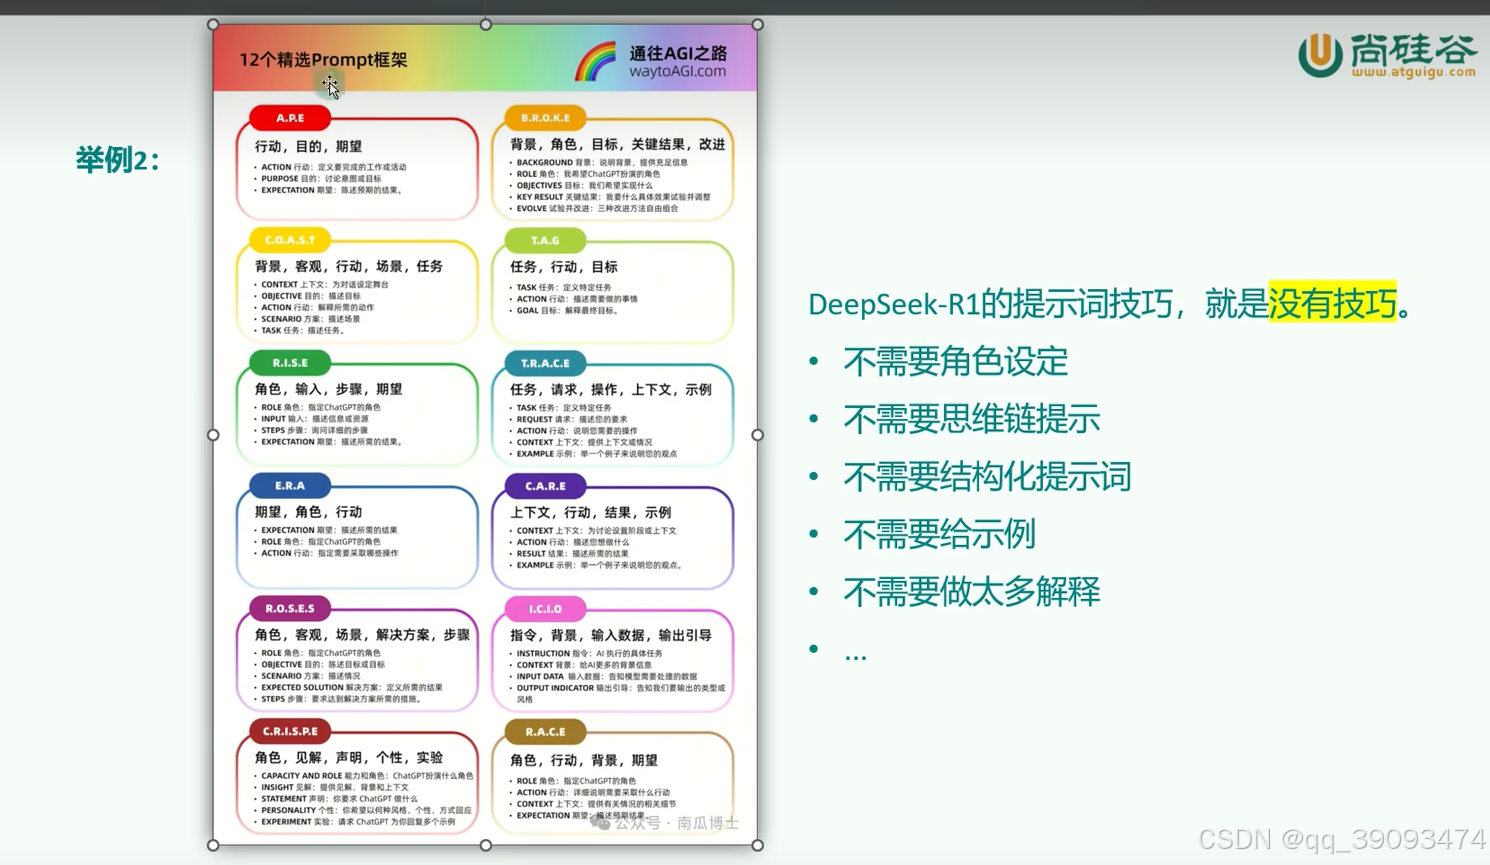Click the bullet 不需要思维链提示

[971, 419]
